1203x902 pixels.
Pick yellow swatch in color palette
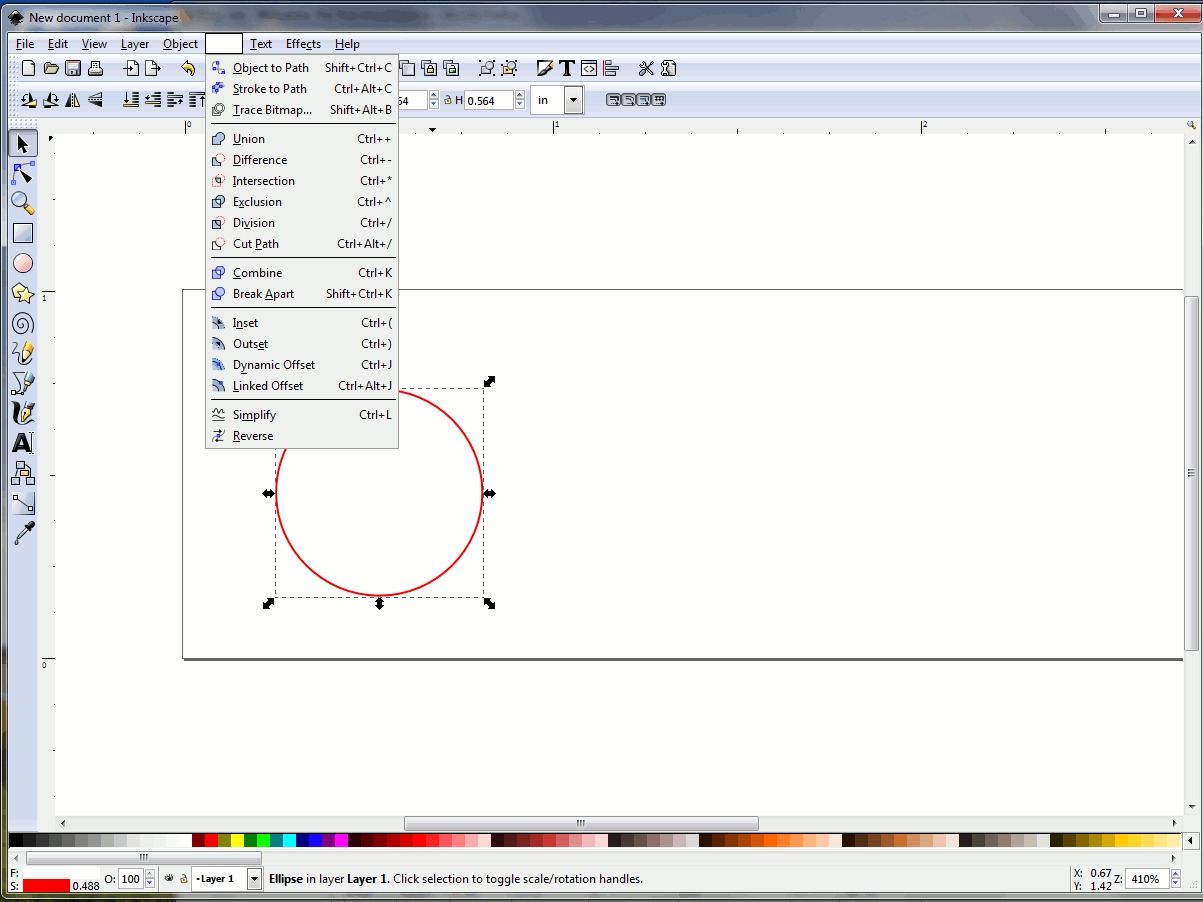point(237,841)
